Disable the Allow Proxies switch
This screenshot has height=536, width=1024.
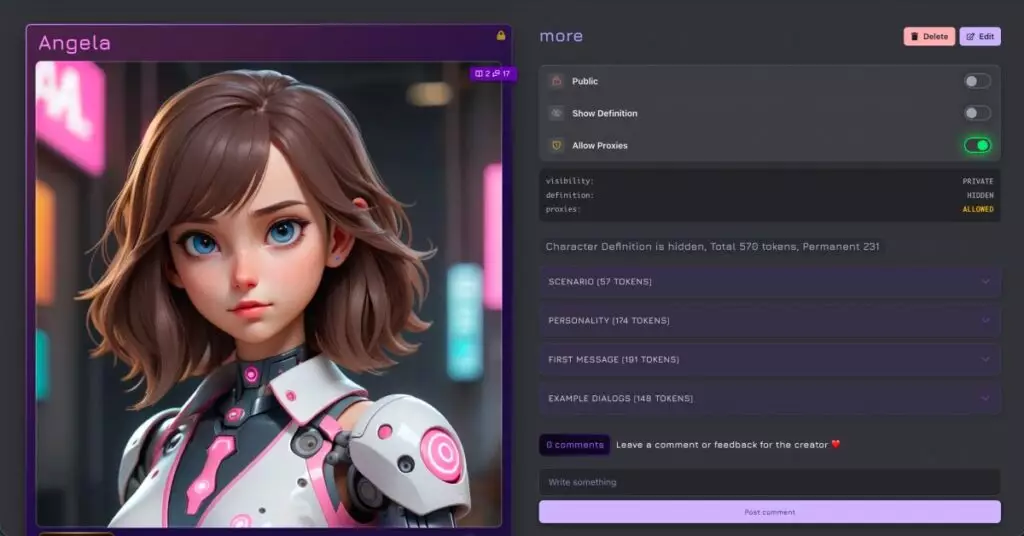(x=977, y=146)
